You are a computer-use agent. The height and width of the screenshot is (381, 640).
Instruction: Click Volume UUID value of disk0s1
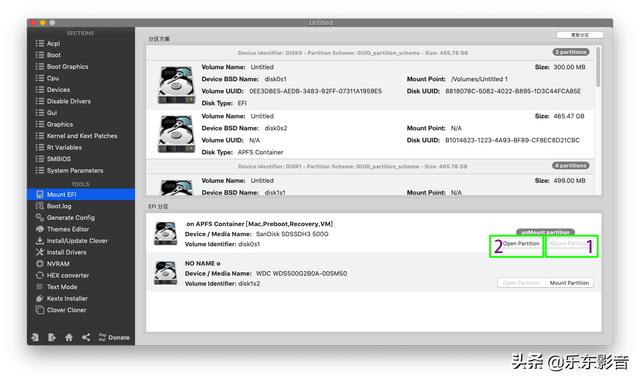tap(316, 91)
